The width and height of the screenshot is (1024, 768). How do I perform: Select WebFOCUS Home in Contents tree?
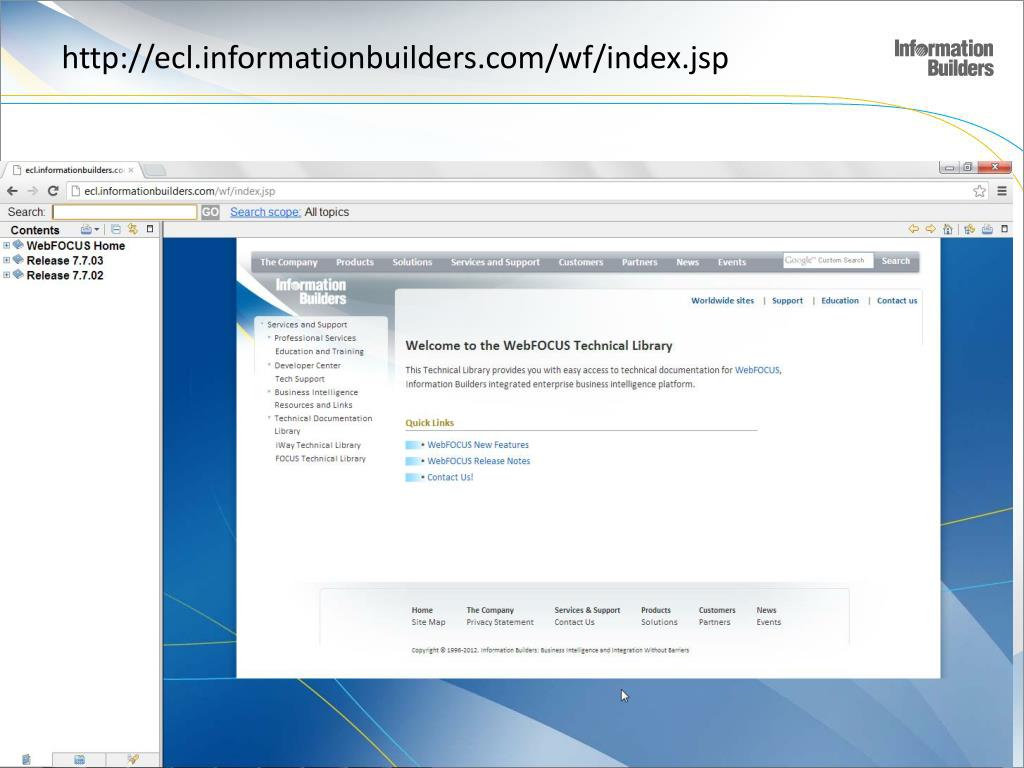76,246
